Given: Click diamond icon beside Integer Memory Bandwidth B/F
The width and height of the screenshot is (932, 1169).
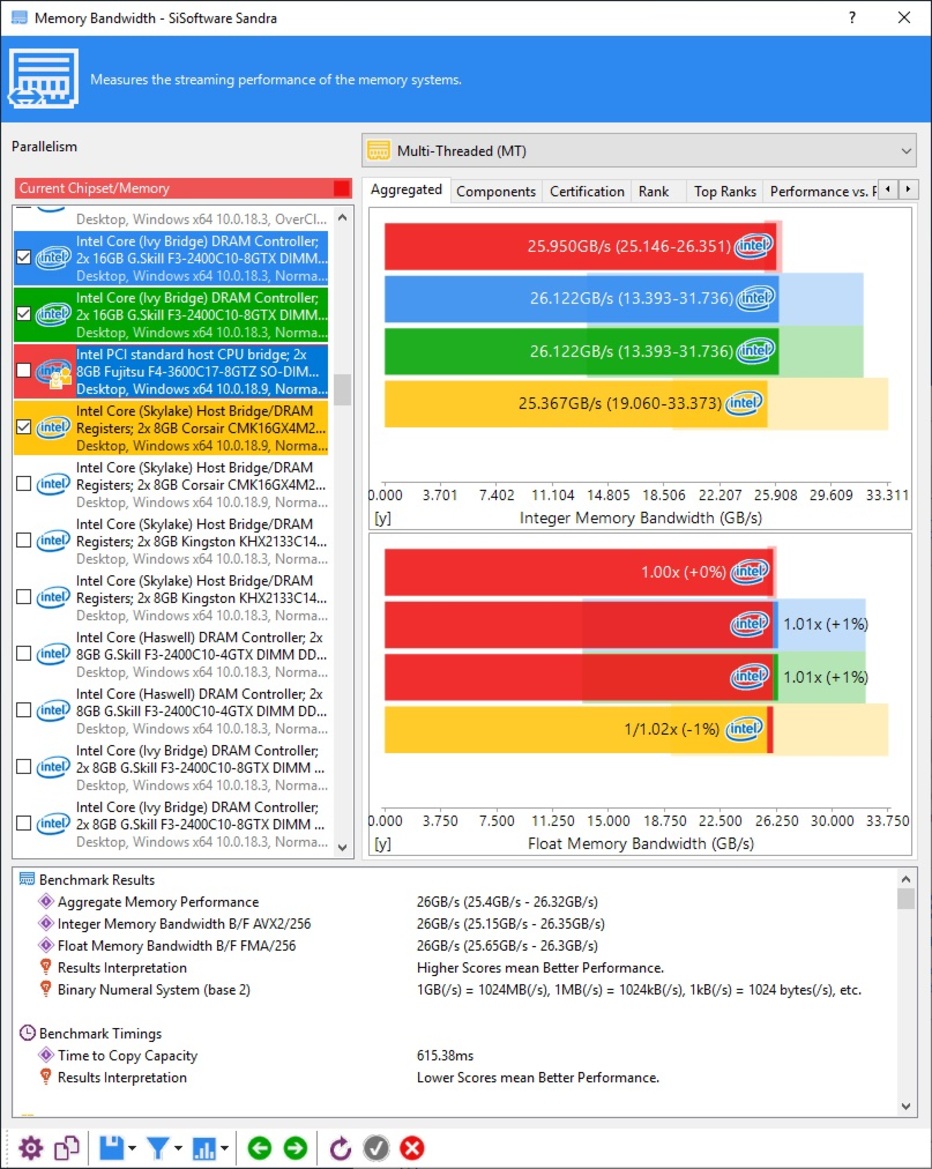Looking at the screenshot, I should pos(45,924).
